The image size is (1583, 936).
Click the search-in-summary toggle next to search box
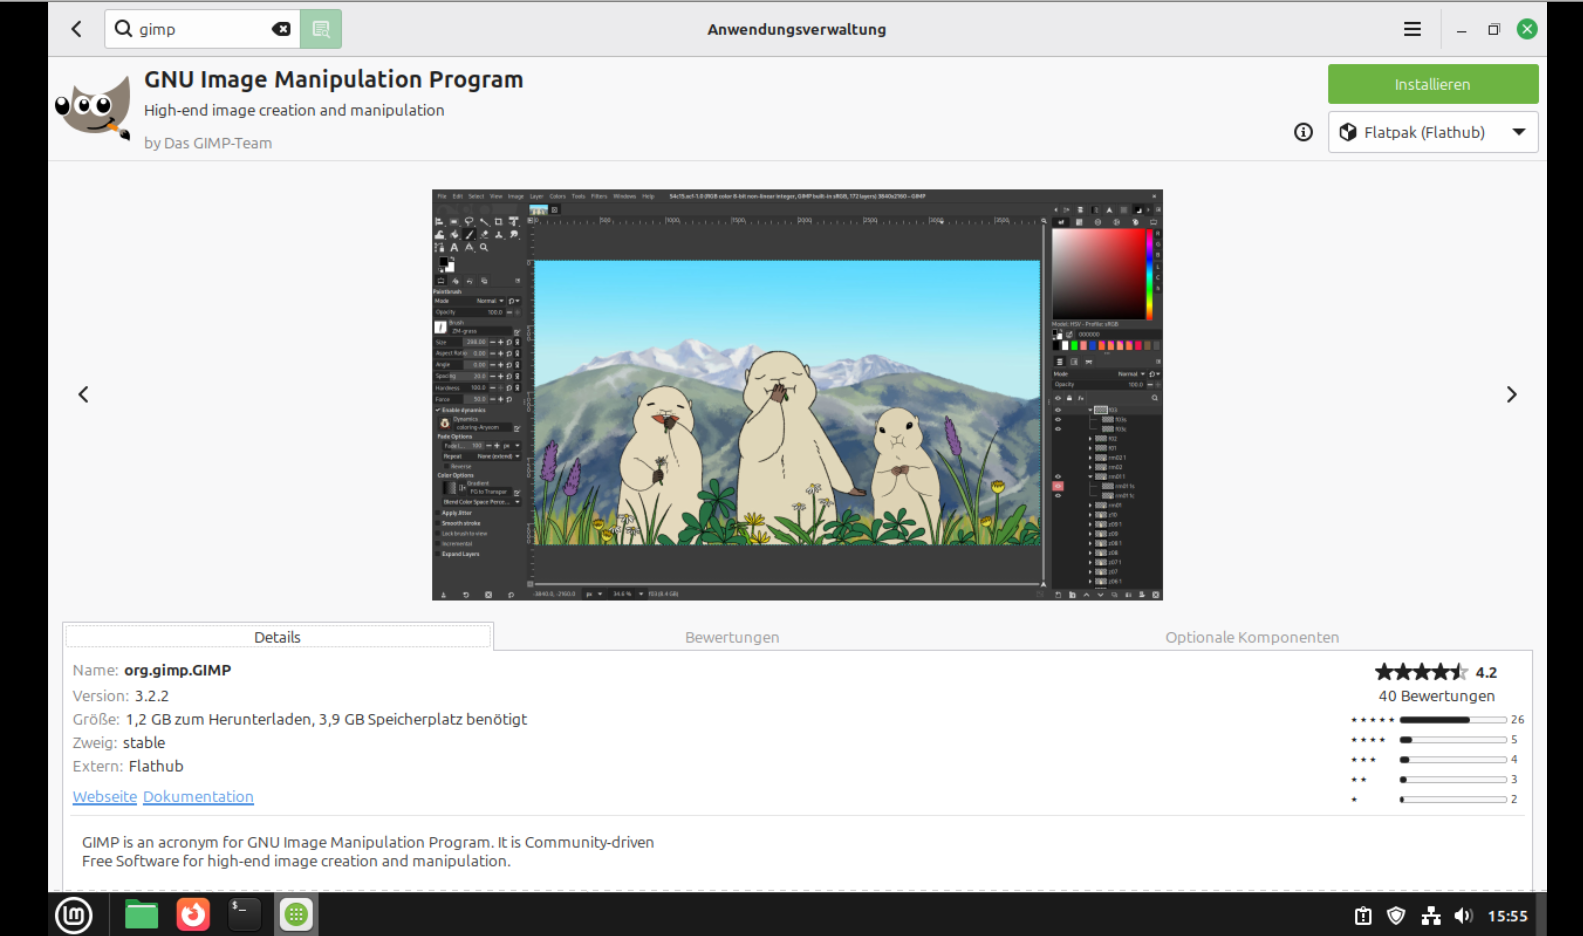[321, 29]
